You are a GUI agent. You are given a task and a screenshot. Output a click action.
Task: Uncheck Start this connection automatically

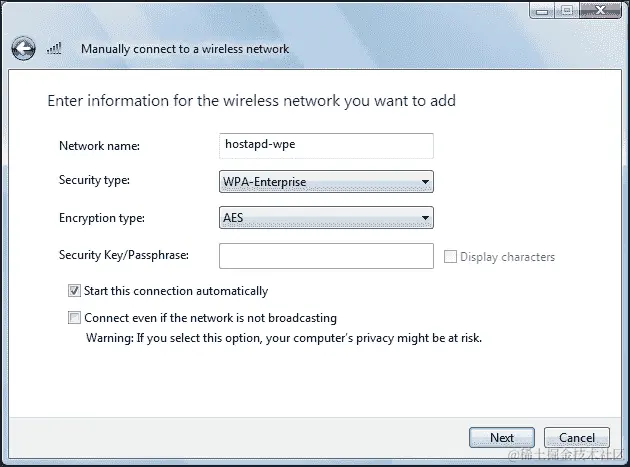coord(74,291)
